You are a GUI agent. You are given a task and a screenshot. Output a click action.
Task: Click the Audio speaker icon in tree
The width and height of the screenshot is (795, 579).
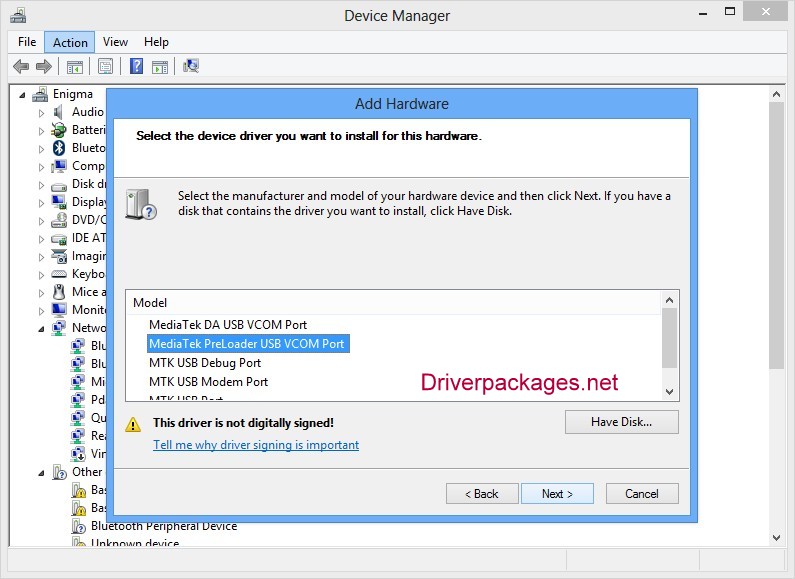59,112
